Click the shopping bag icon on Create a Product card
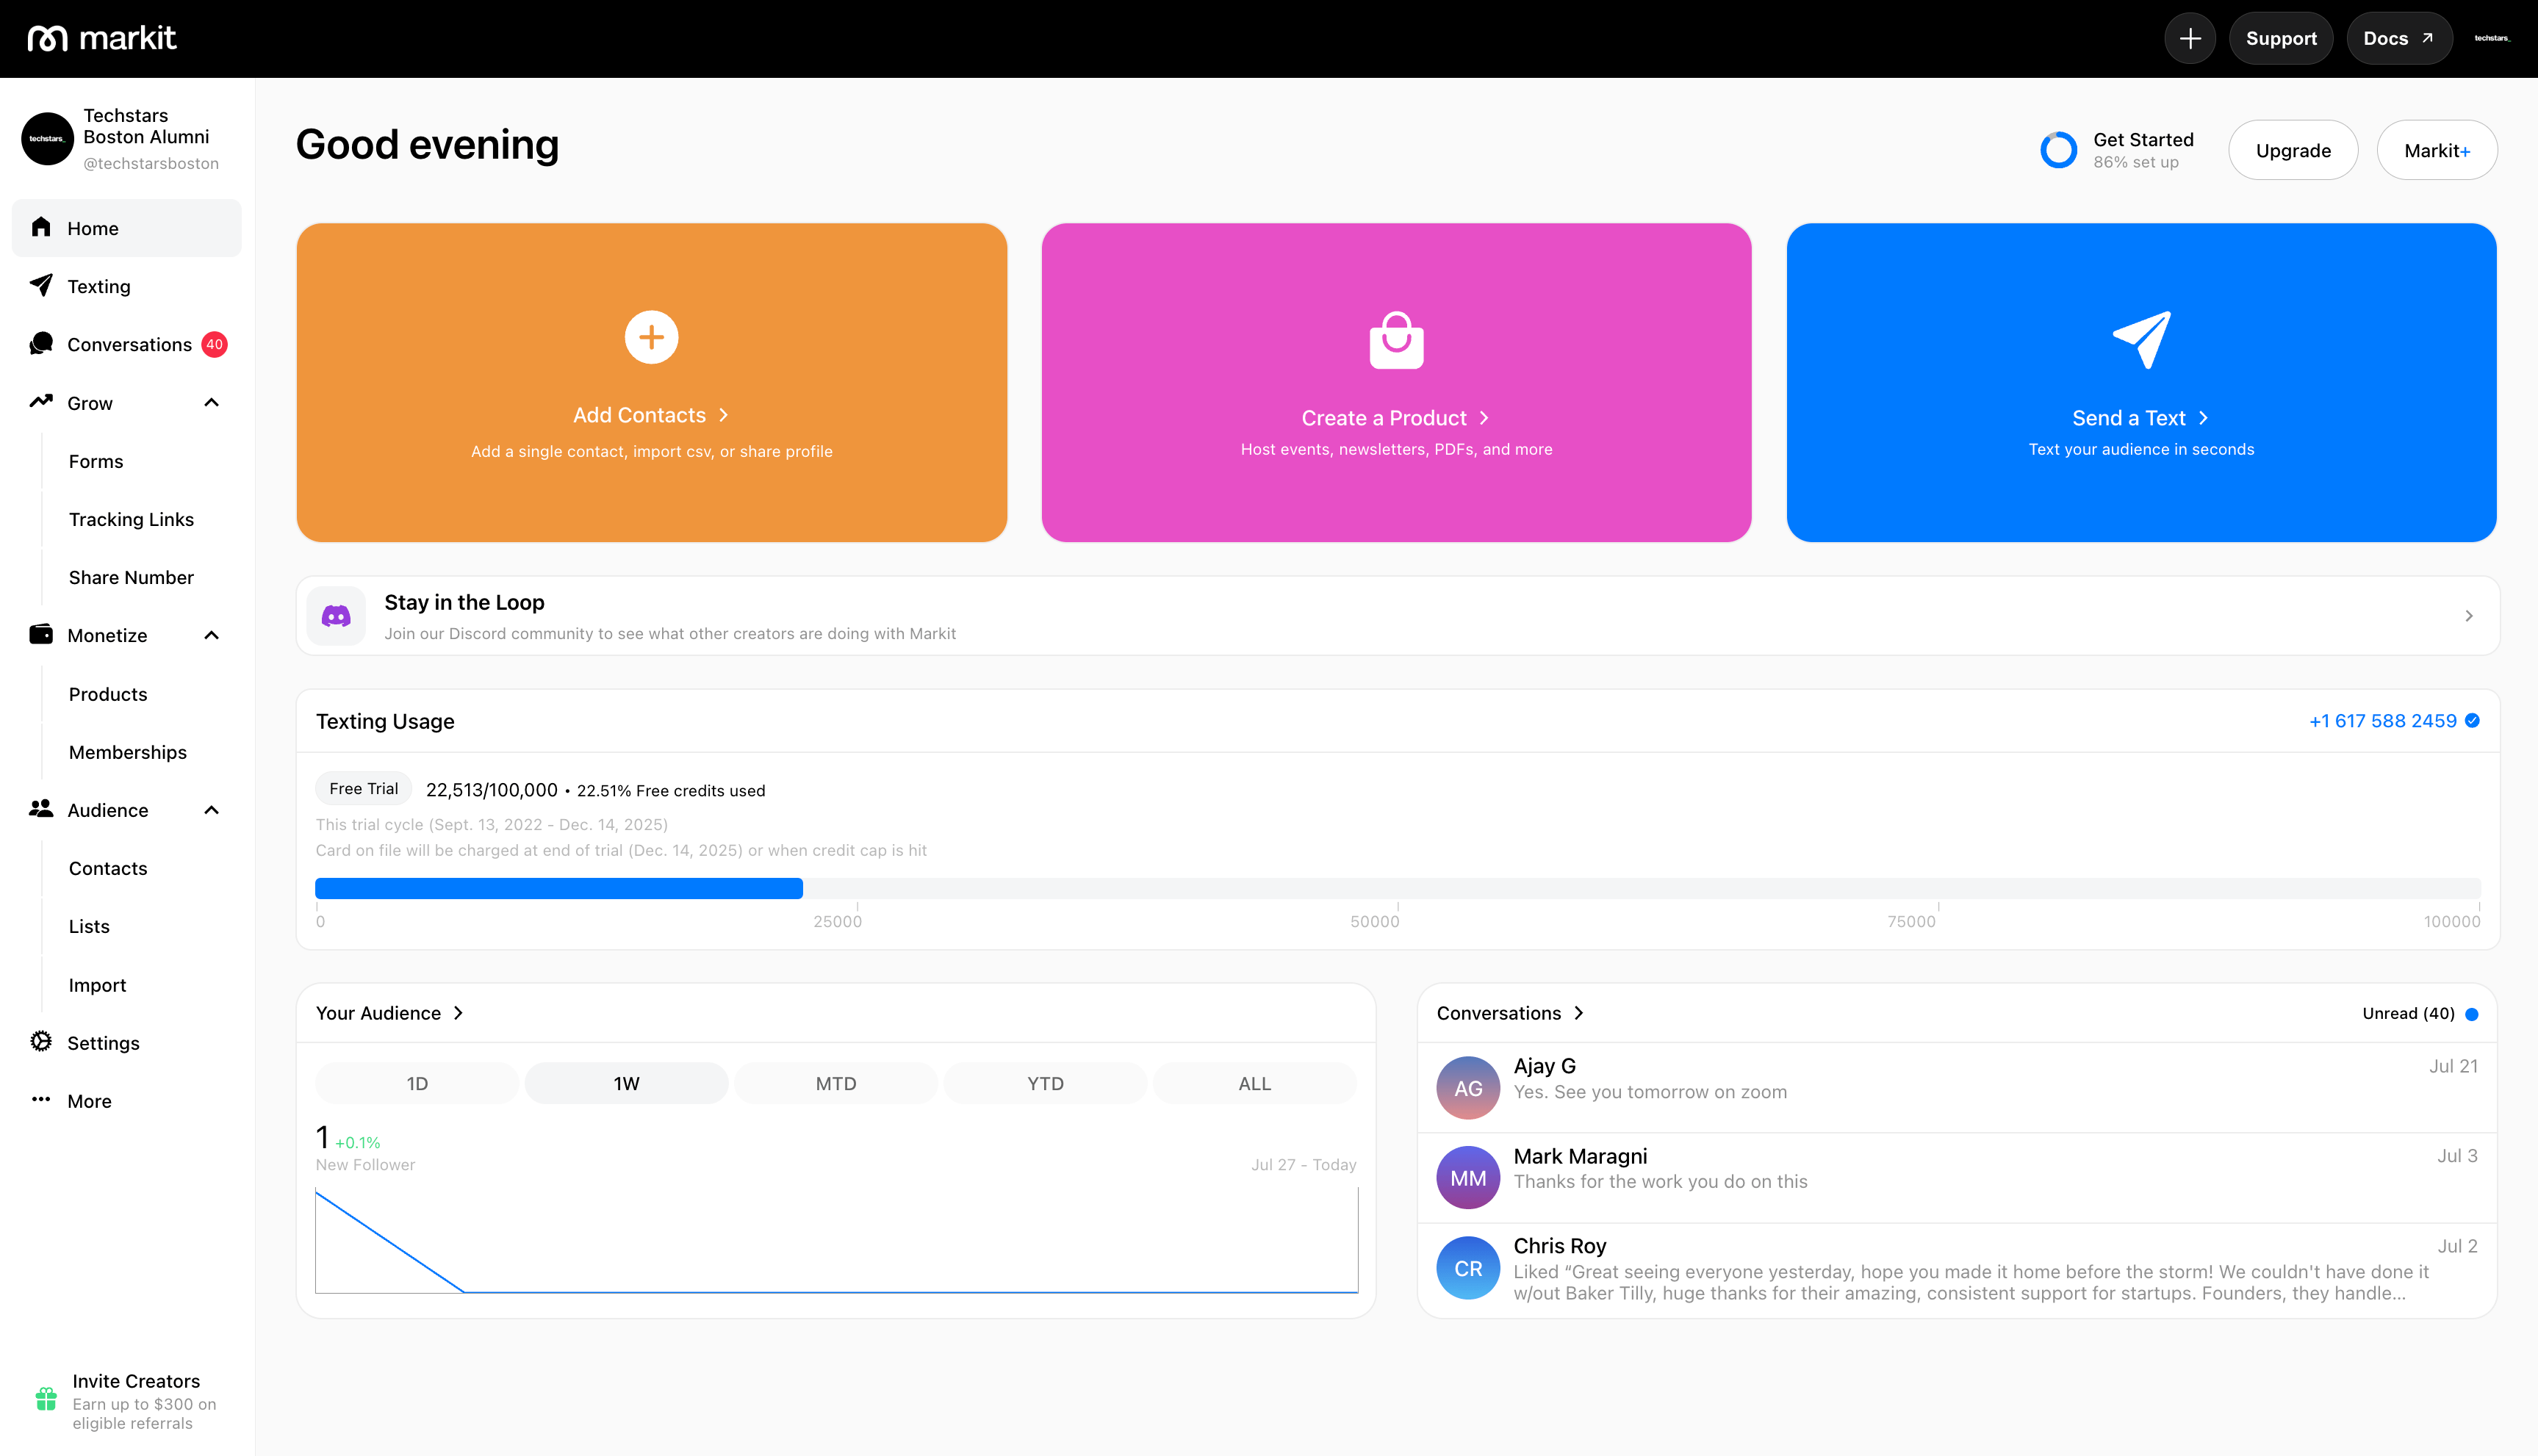 pos(1396,340)
